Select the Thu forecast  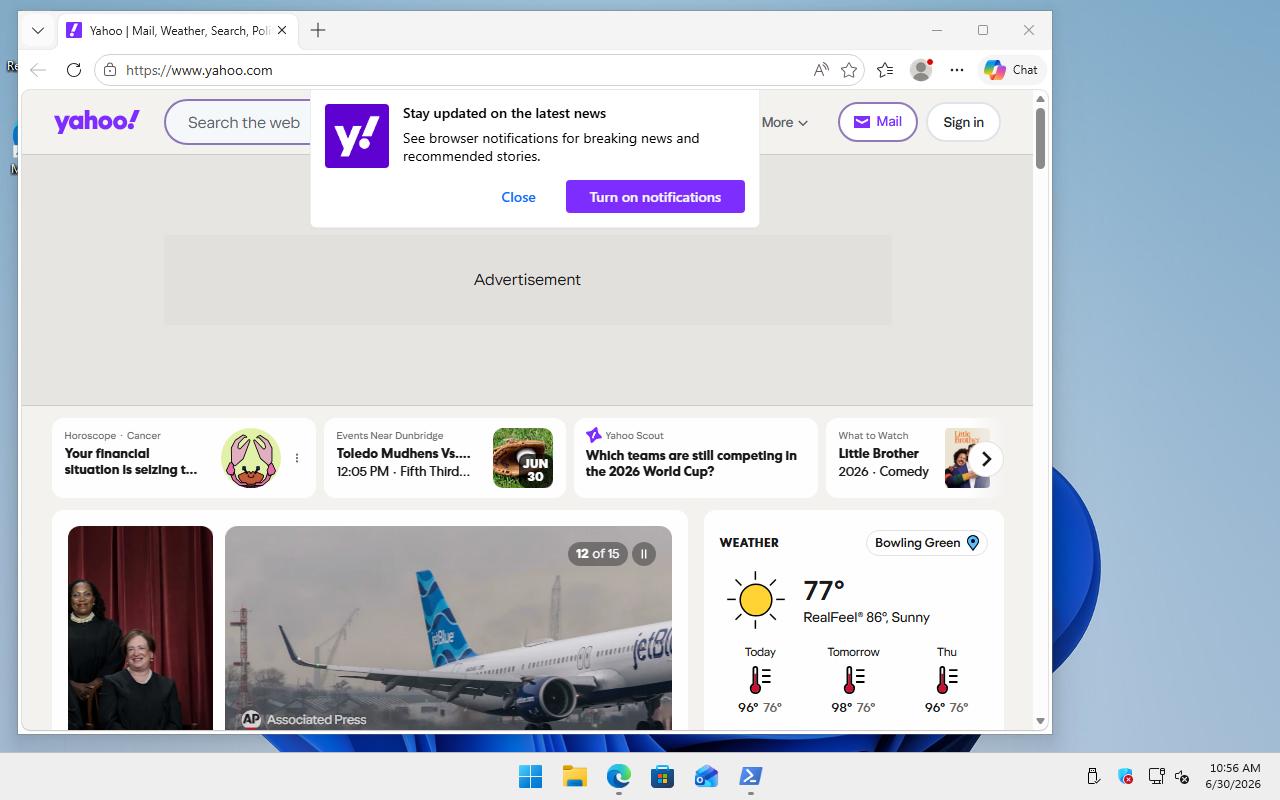pos(946,680)
